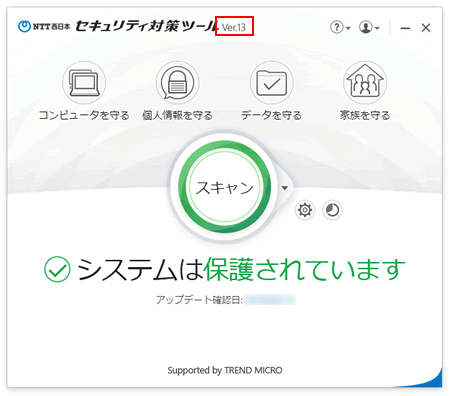This screenshot has height=396, width=450.
Task: Click the システムは保護されています status text
Action: 241,269
